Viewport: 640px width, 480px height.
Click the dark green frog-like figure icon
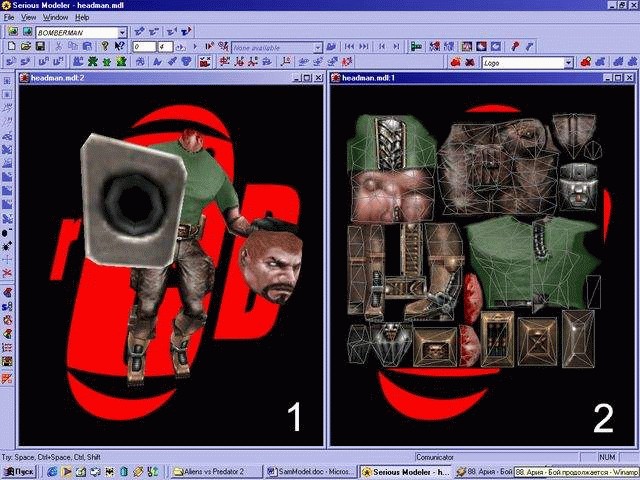(x=93, y=62)
